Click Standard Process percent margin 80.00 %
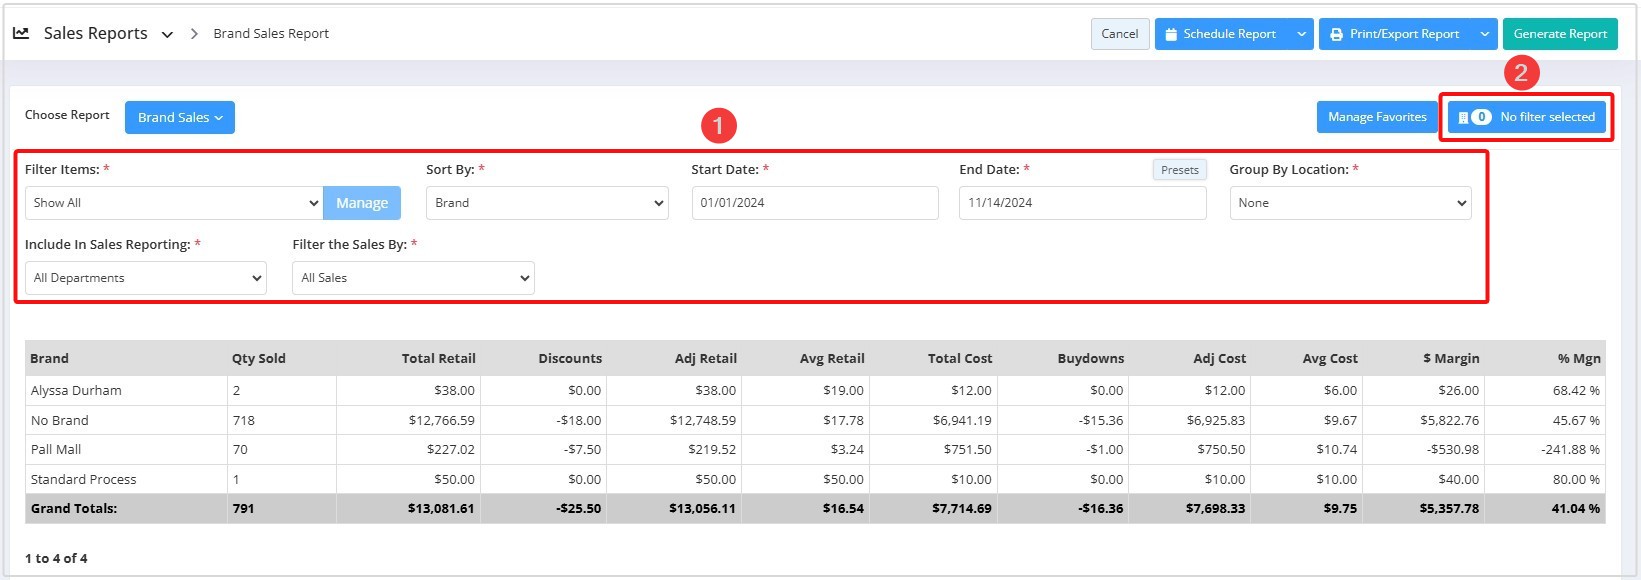 pos(1577,480)
